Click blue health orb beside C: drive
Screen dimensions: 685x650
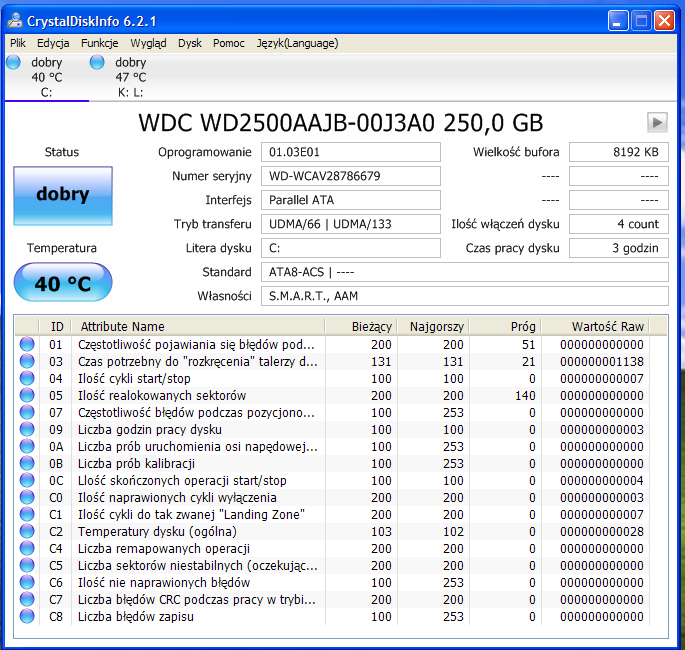tap(14, 62)
